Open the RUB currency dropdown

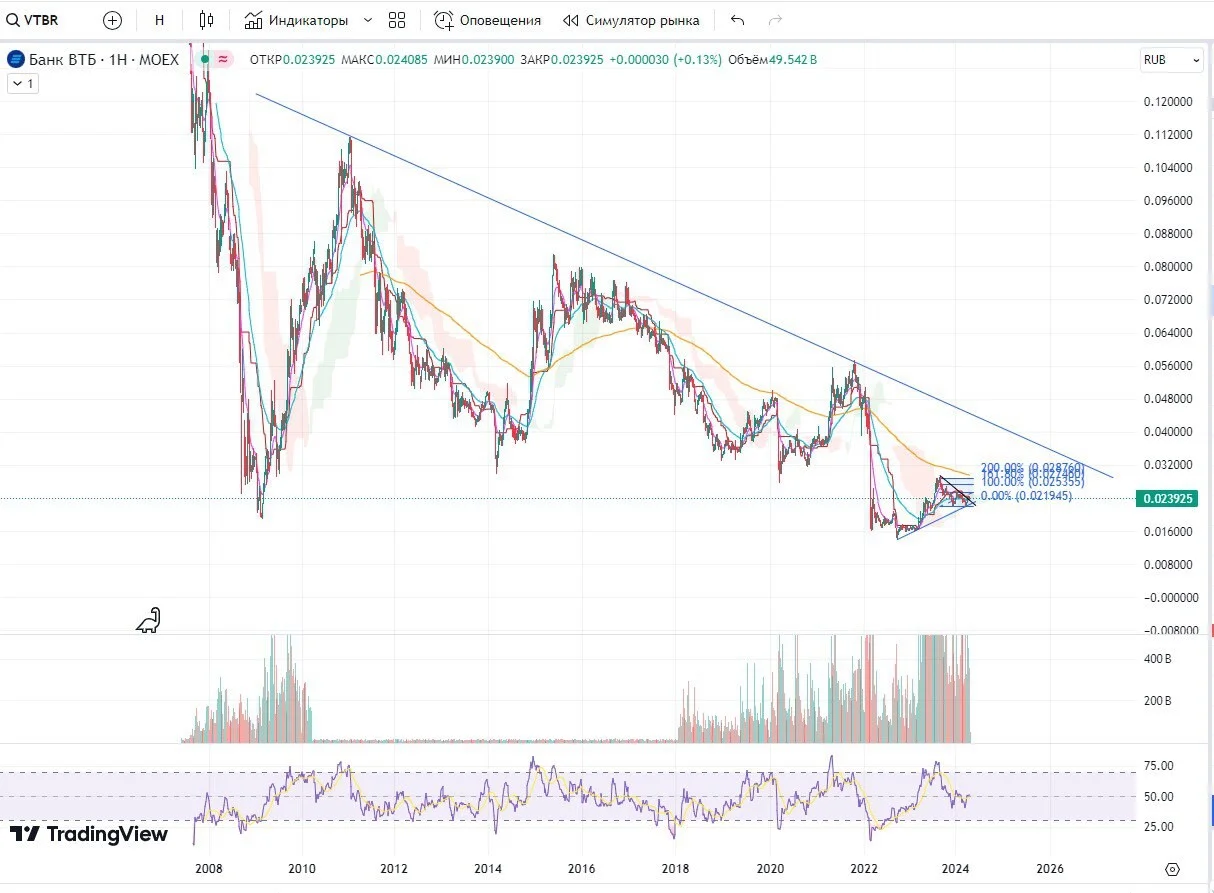pyautogui.click(x=1172, y=60)
